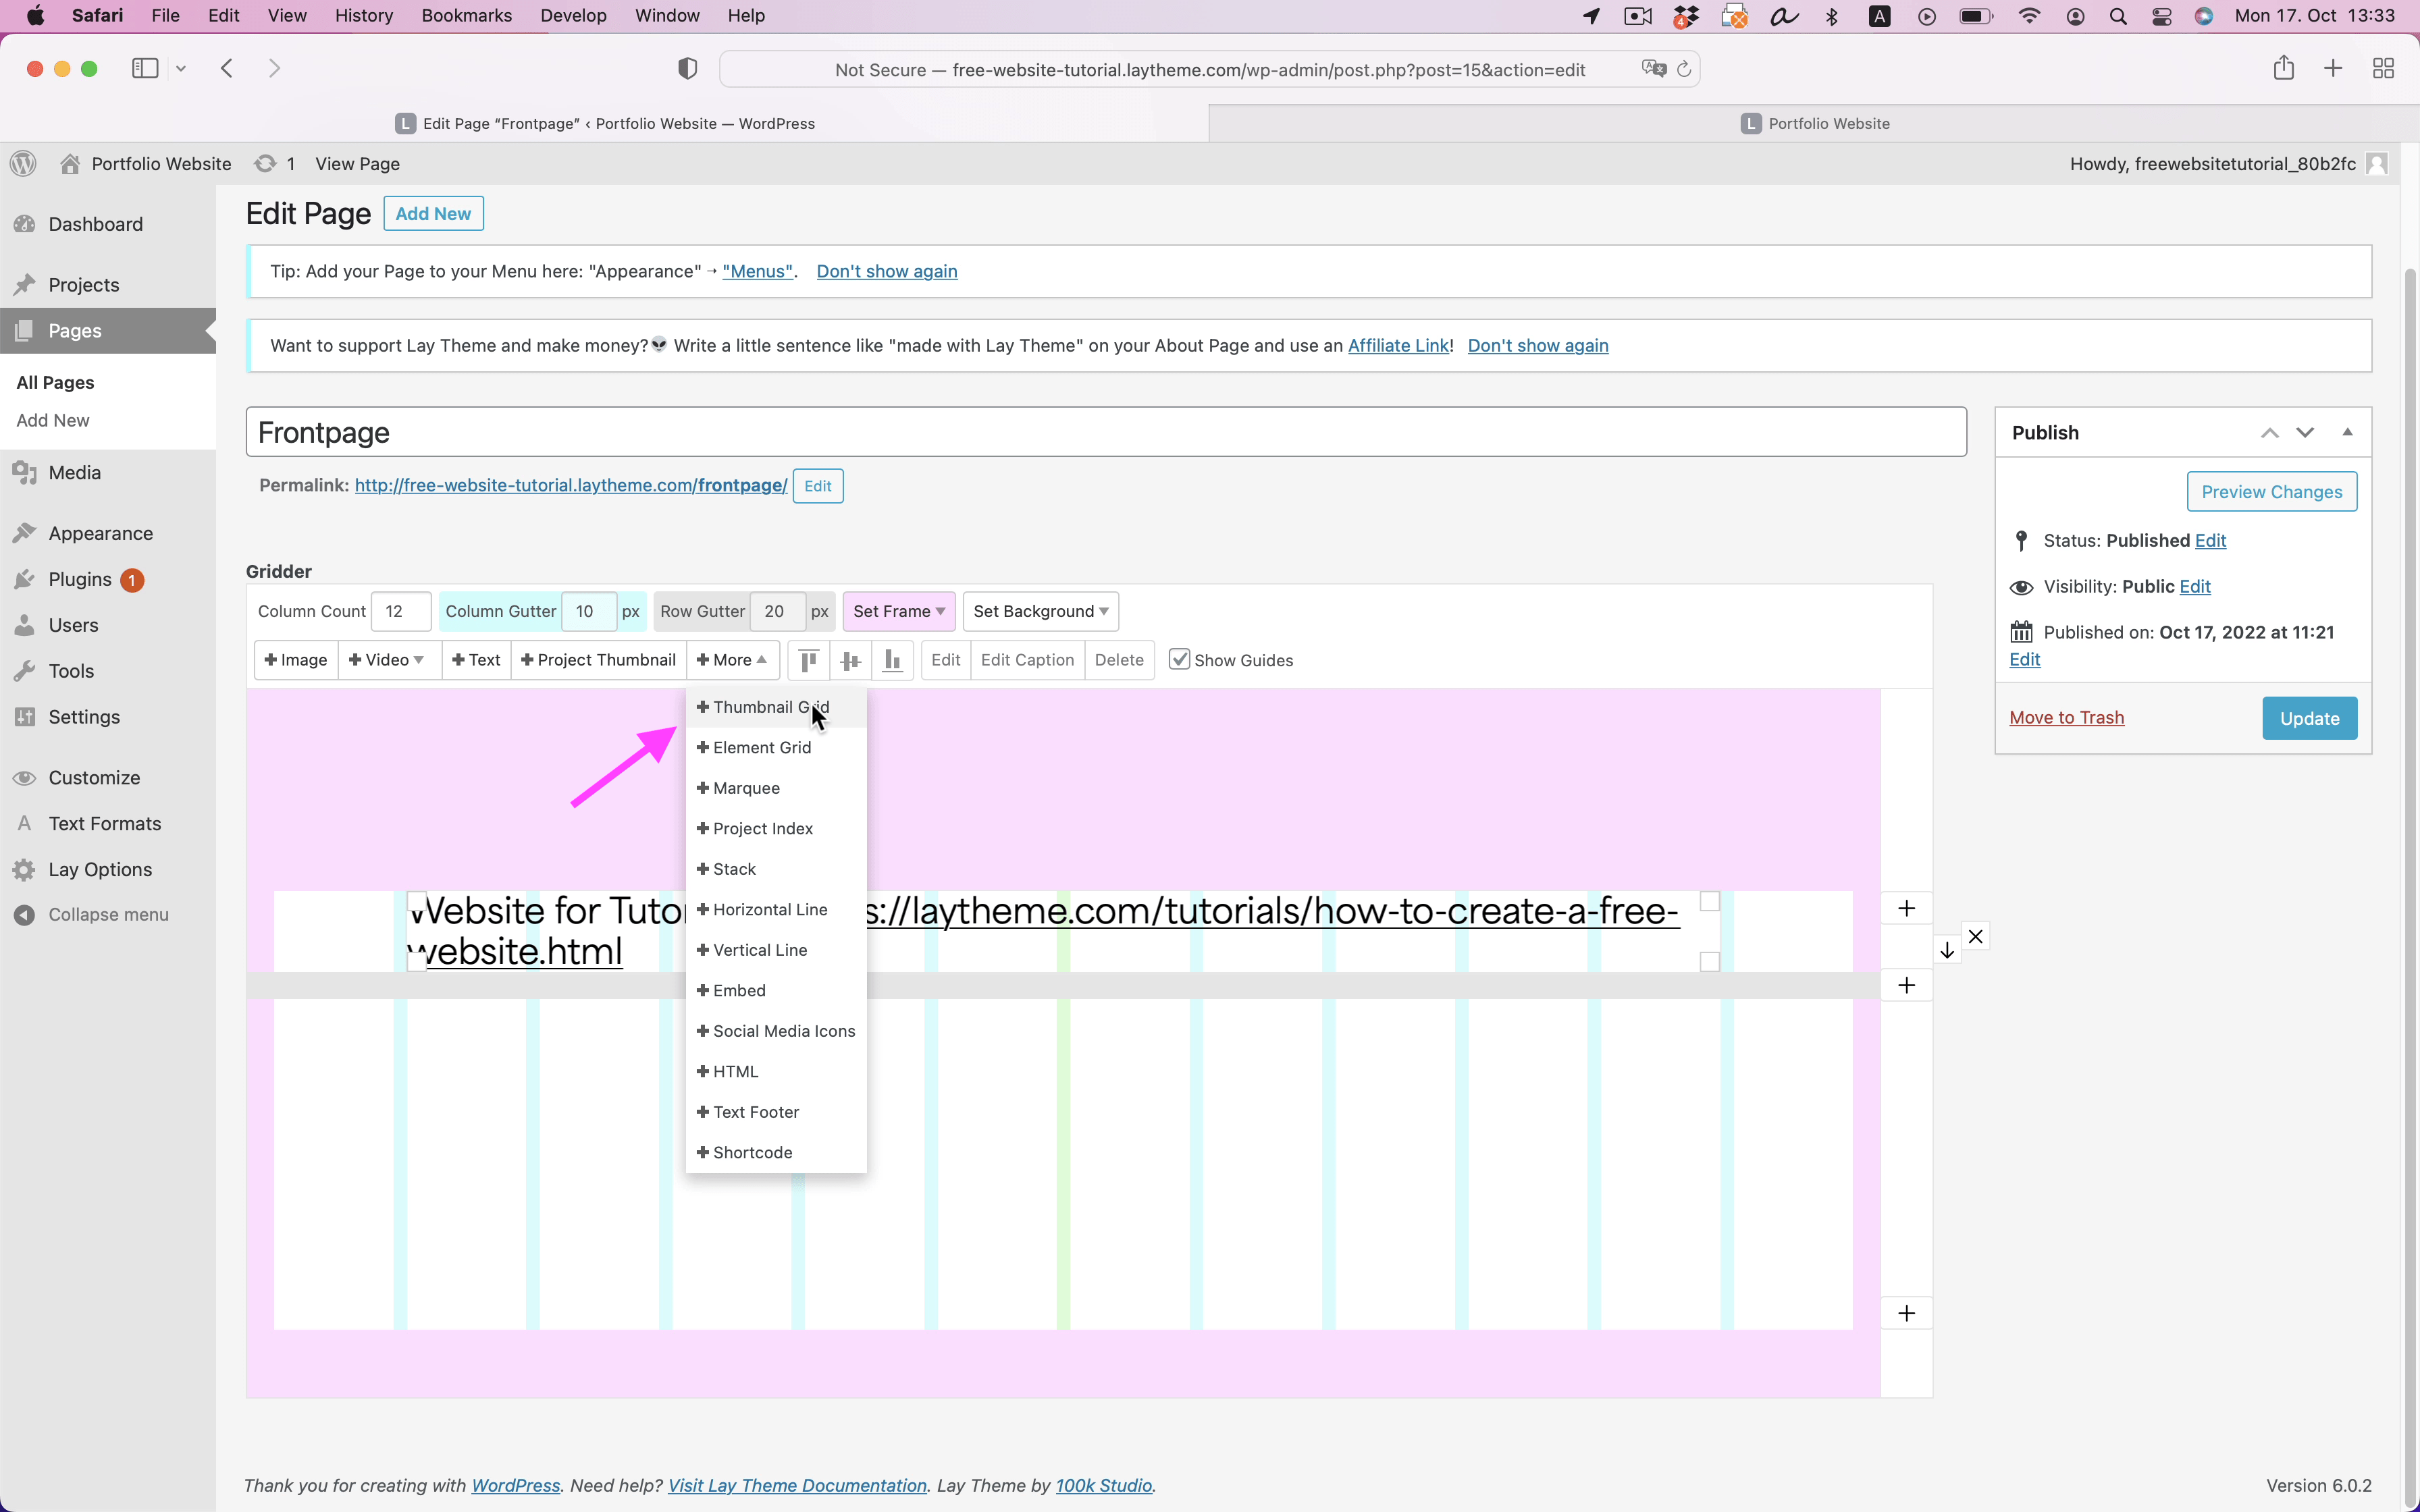
Task: Align selected element to vertical middle
Action: pos(851,660)
